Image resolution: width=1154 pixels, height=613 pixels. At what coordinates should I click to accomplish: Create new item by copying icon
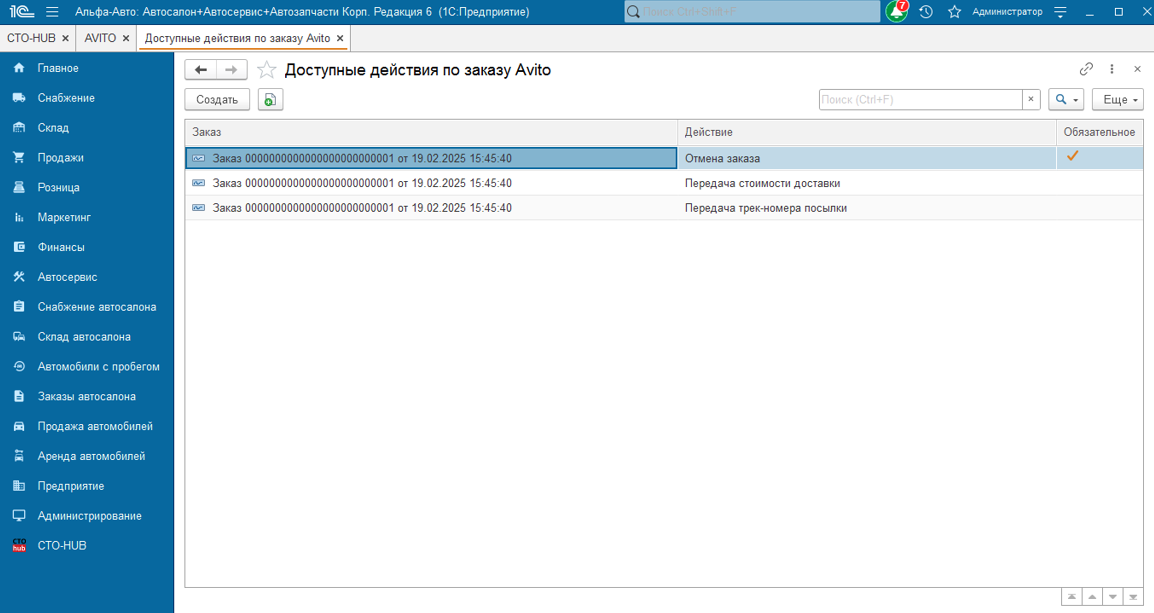pos(270,99)
